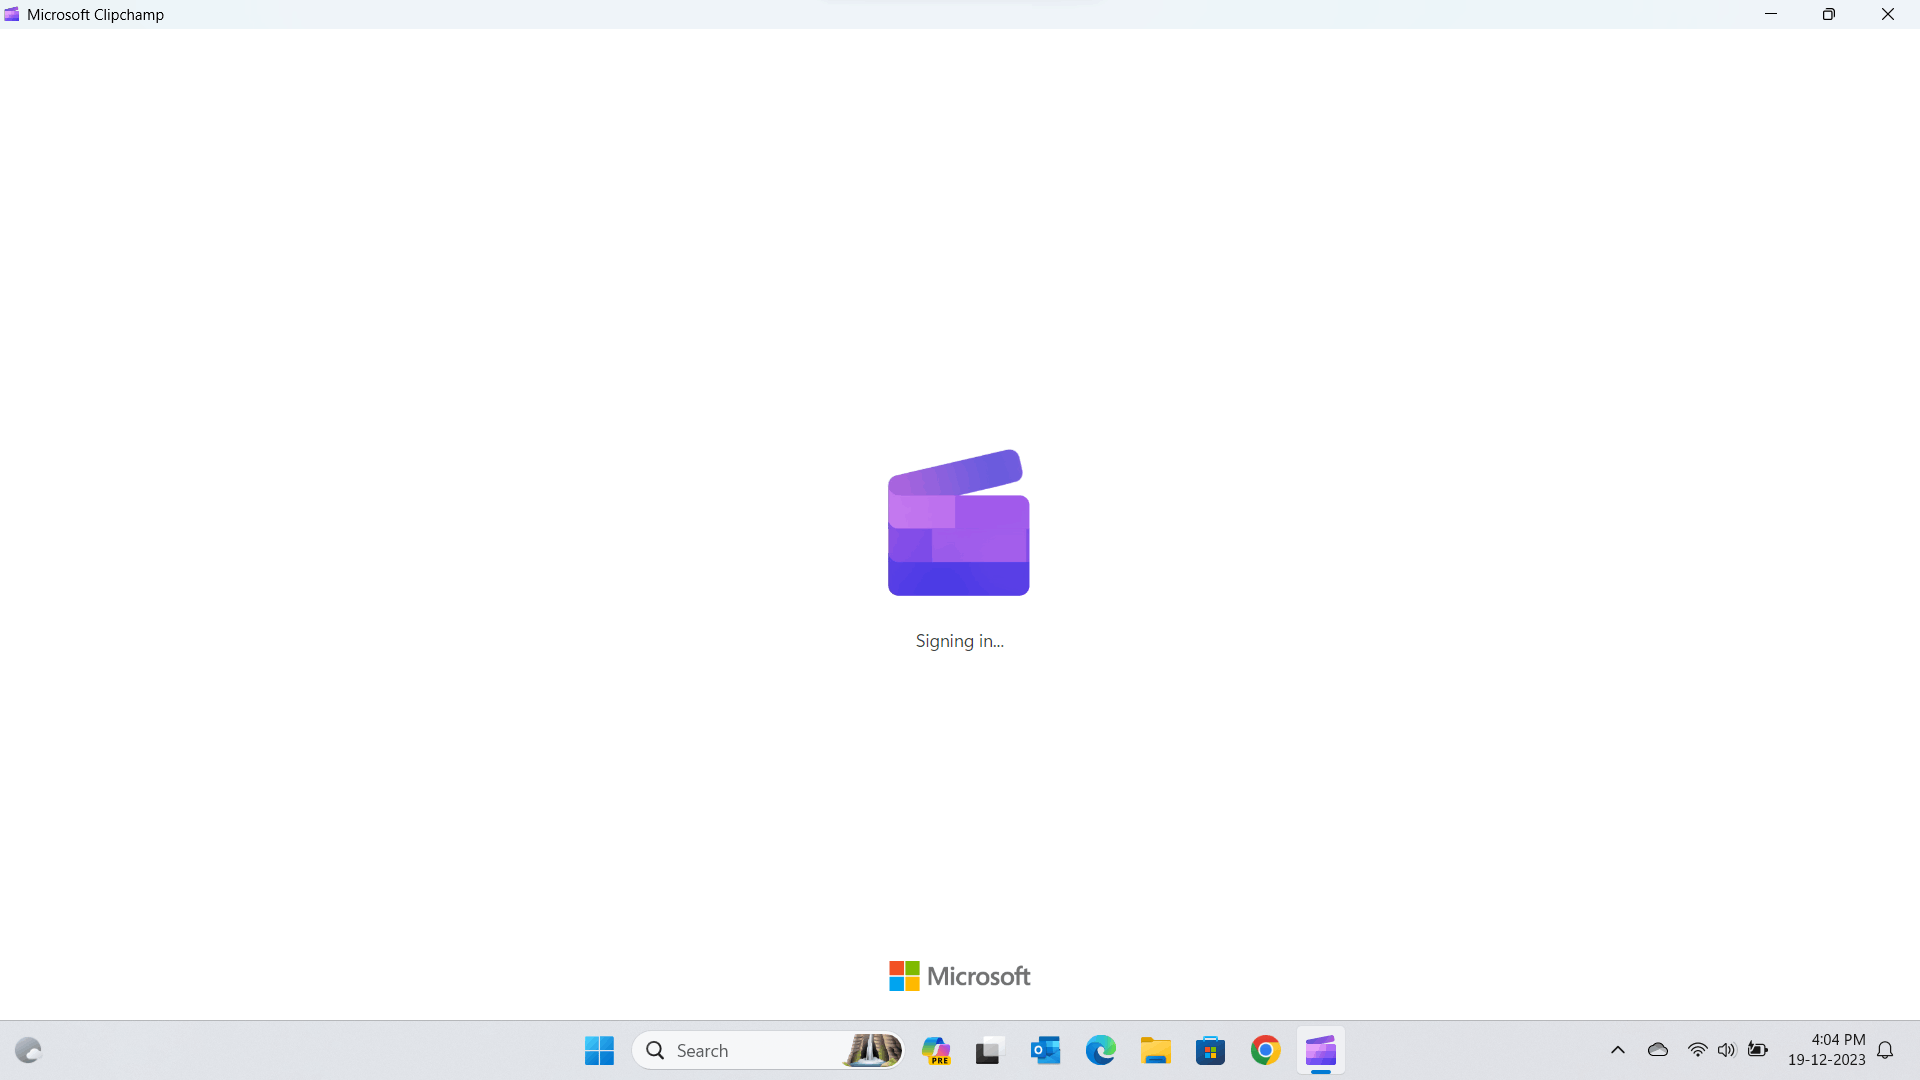This screenshot has width=1920, height=1080.
Task: Open the OneDrive cloud tray icon
Action: 1657,1050
